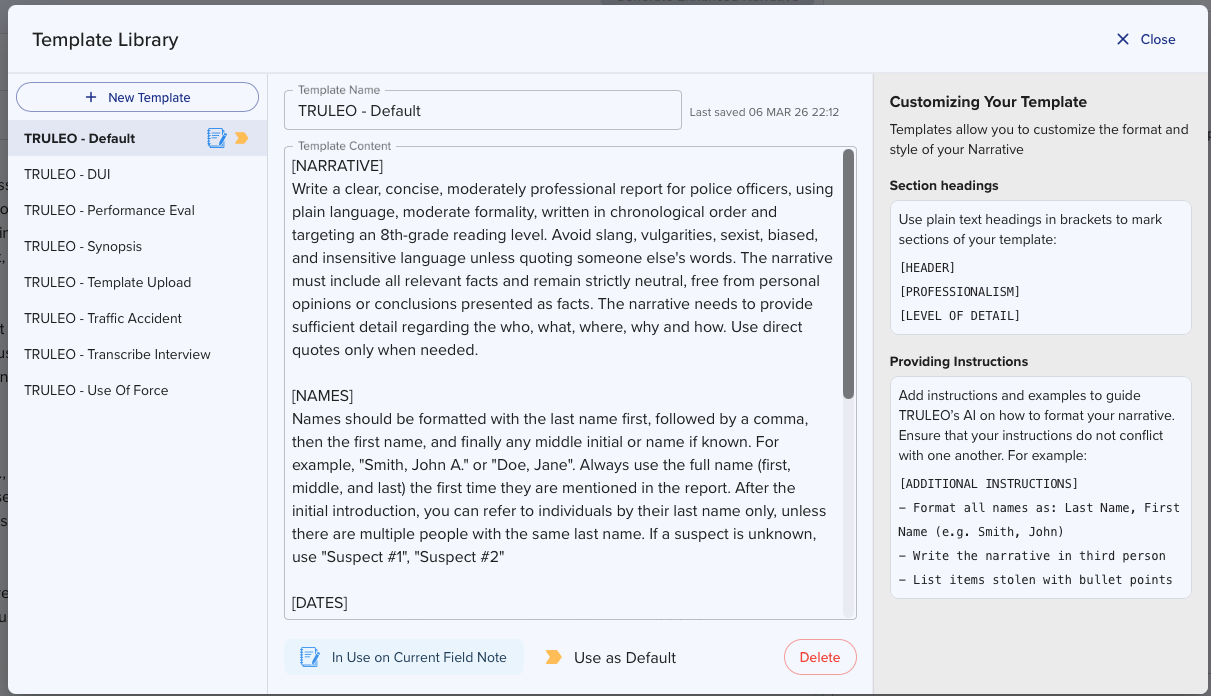
Task: Click the field note icon beside TRULEO - Default
Action: (216, 138)
